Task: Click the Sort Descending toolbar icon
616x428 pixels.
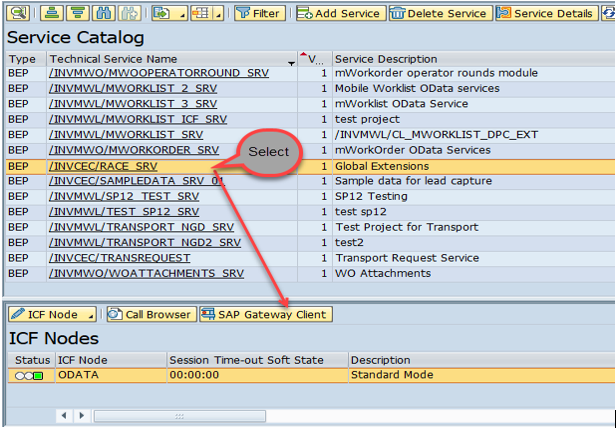Action: (76, 13)
